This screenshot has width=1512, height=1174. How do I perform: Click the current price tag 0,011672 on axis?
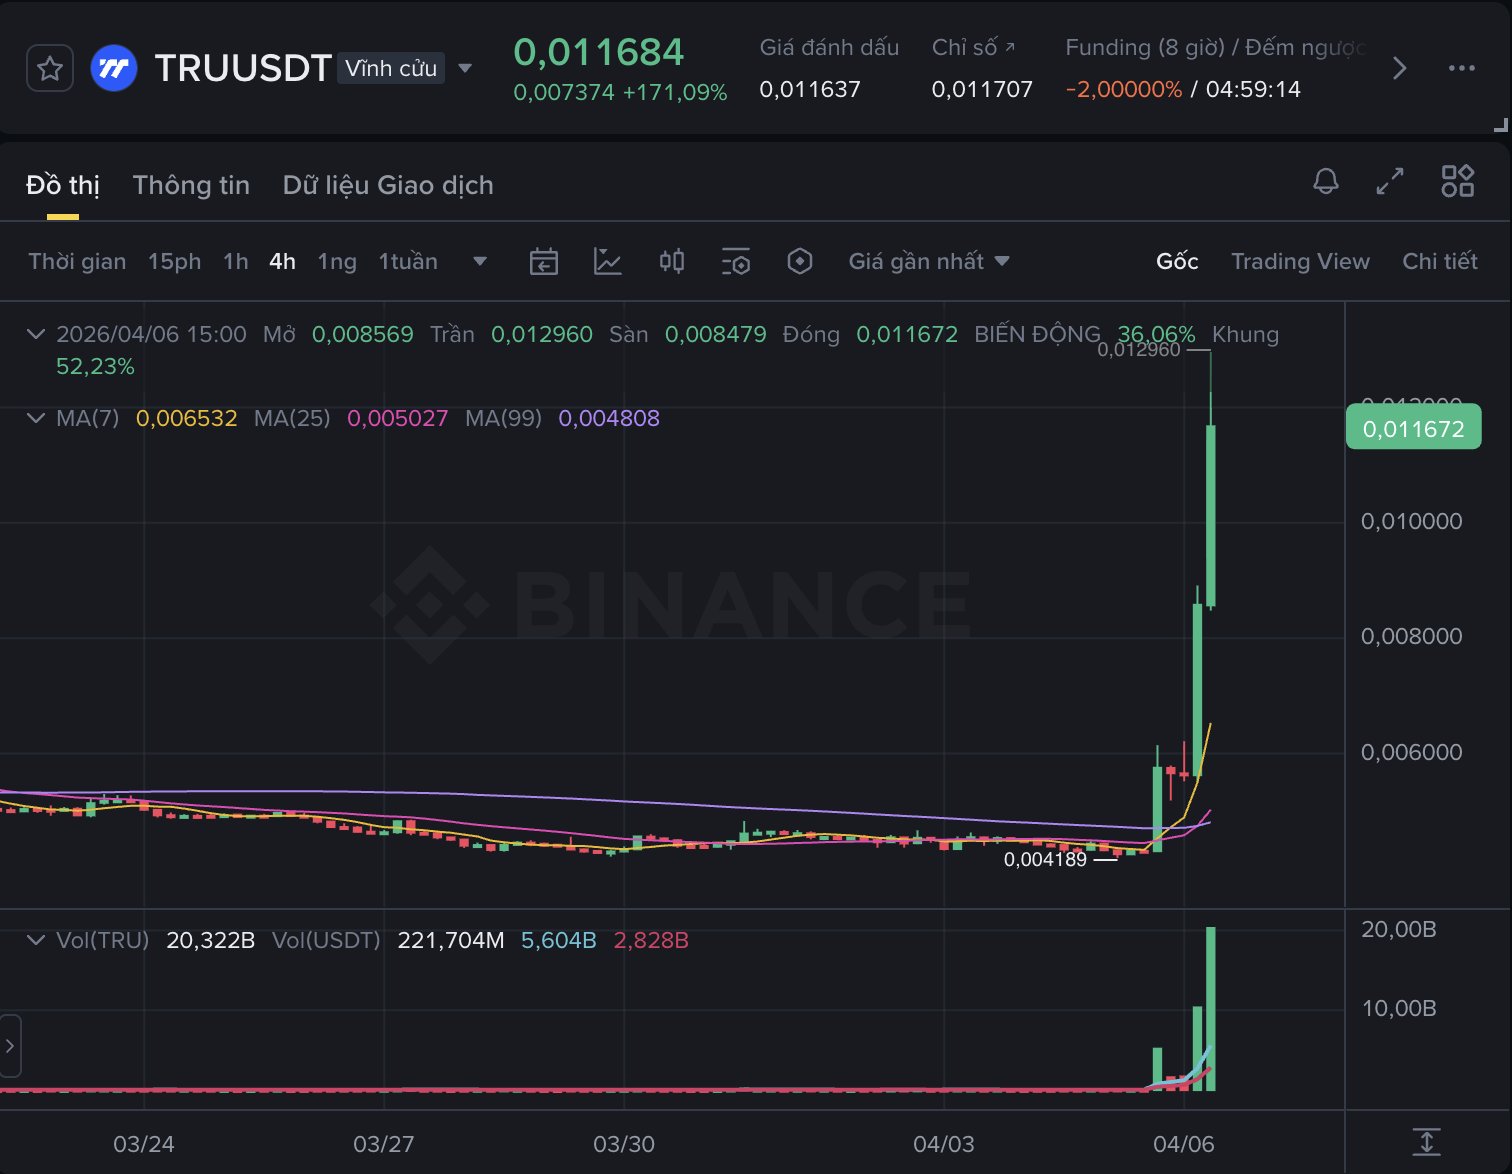[x=1413, y=428]
